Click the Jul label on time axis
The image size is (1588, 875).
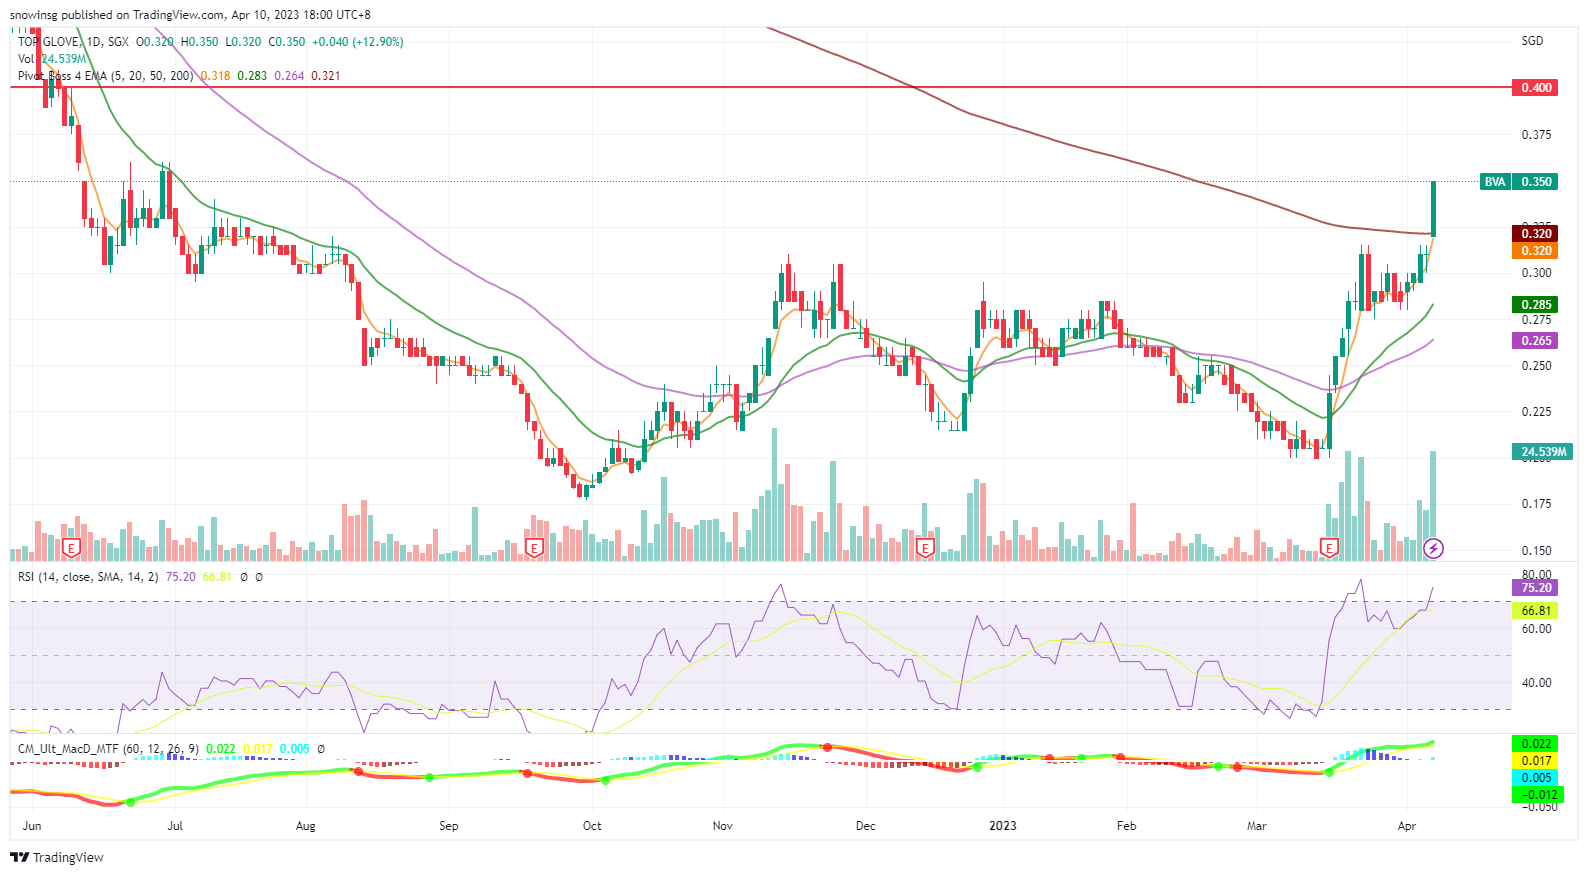[x=175, y=826]
